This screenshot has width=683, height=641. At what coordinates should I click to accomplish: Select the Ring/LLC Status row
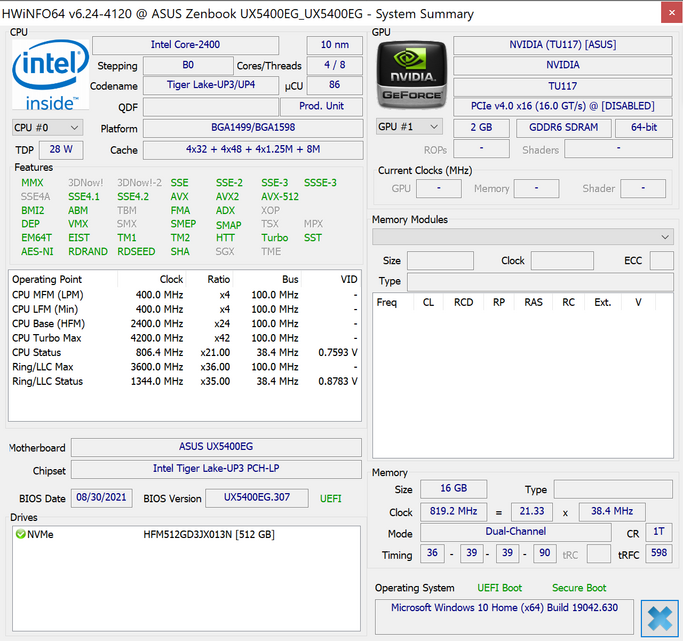[x=185, y=381]
